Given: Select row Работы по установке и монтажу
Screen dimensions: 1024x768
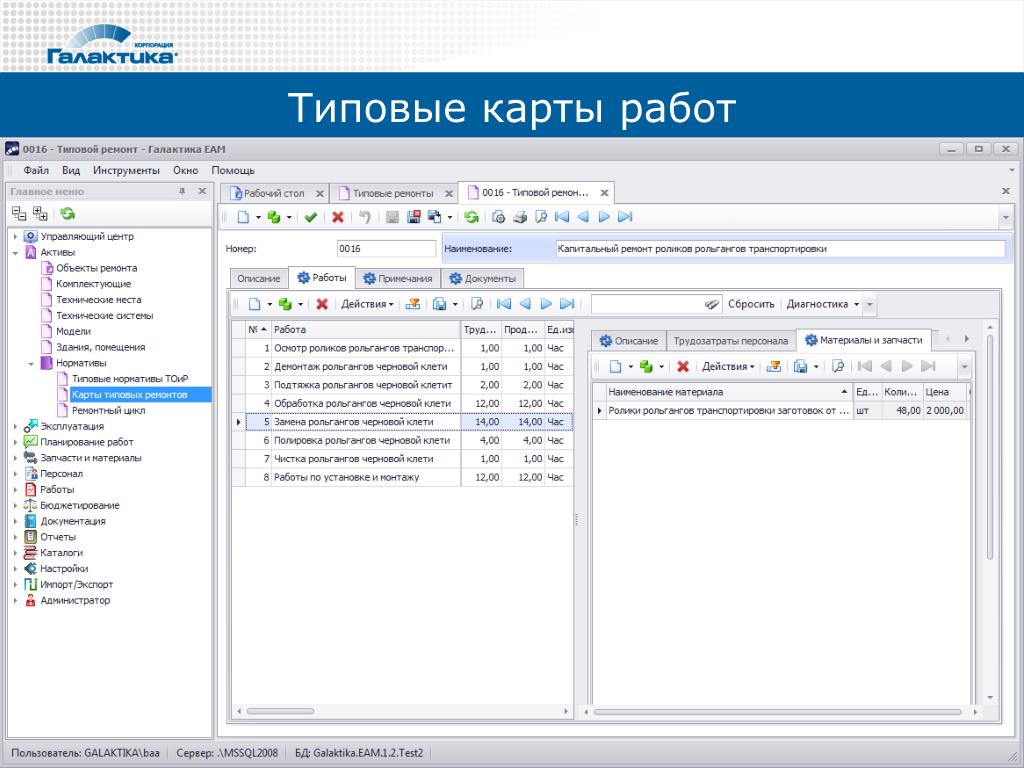Looking at the screenshot, I should [x=403, y=477].
